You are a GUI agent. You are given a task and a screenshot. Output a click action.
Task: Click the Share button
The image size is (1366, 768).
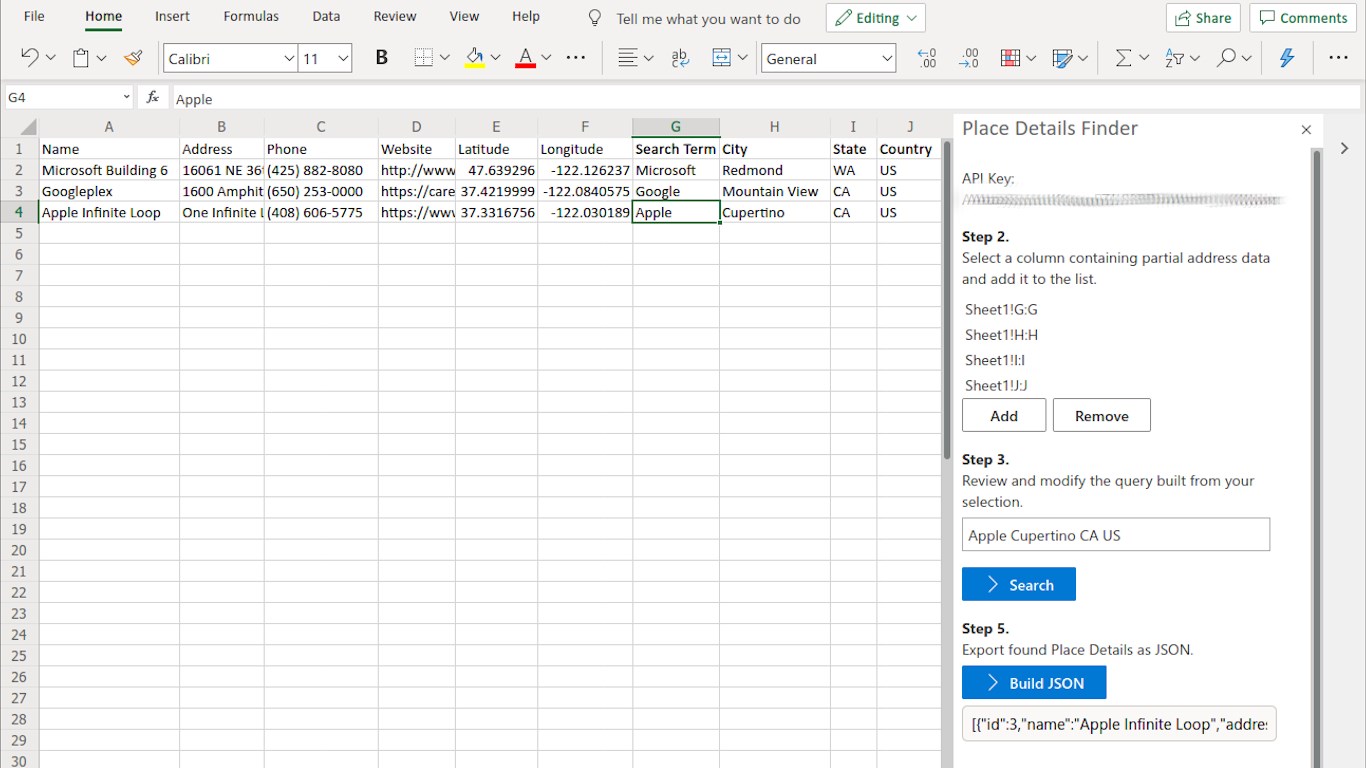1203,18
